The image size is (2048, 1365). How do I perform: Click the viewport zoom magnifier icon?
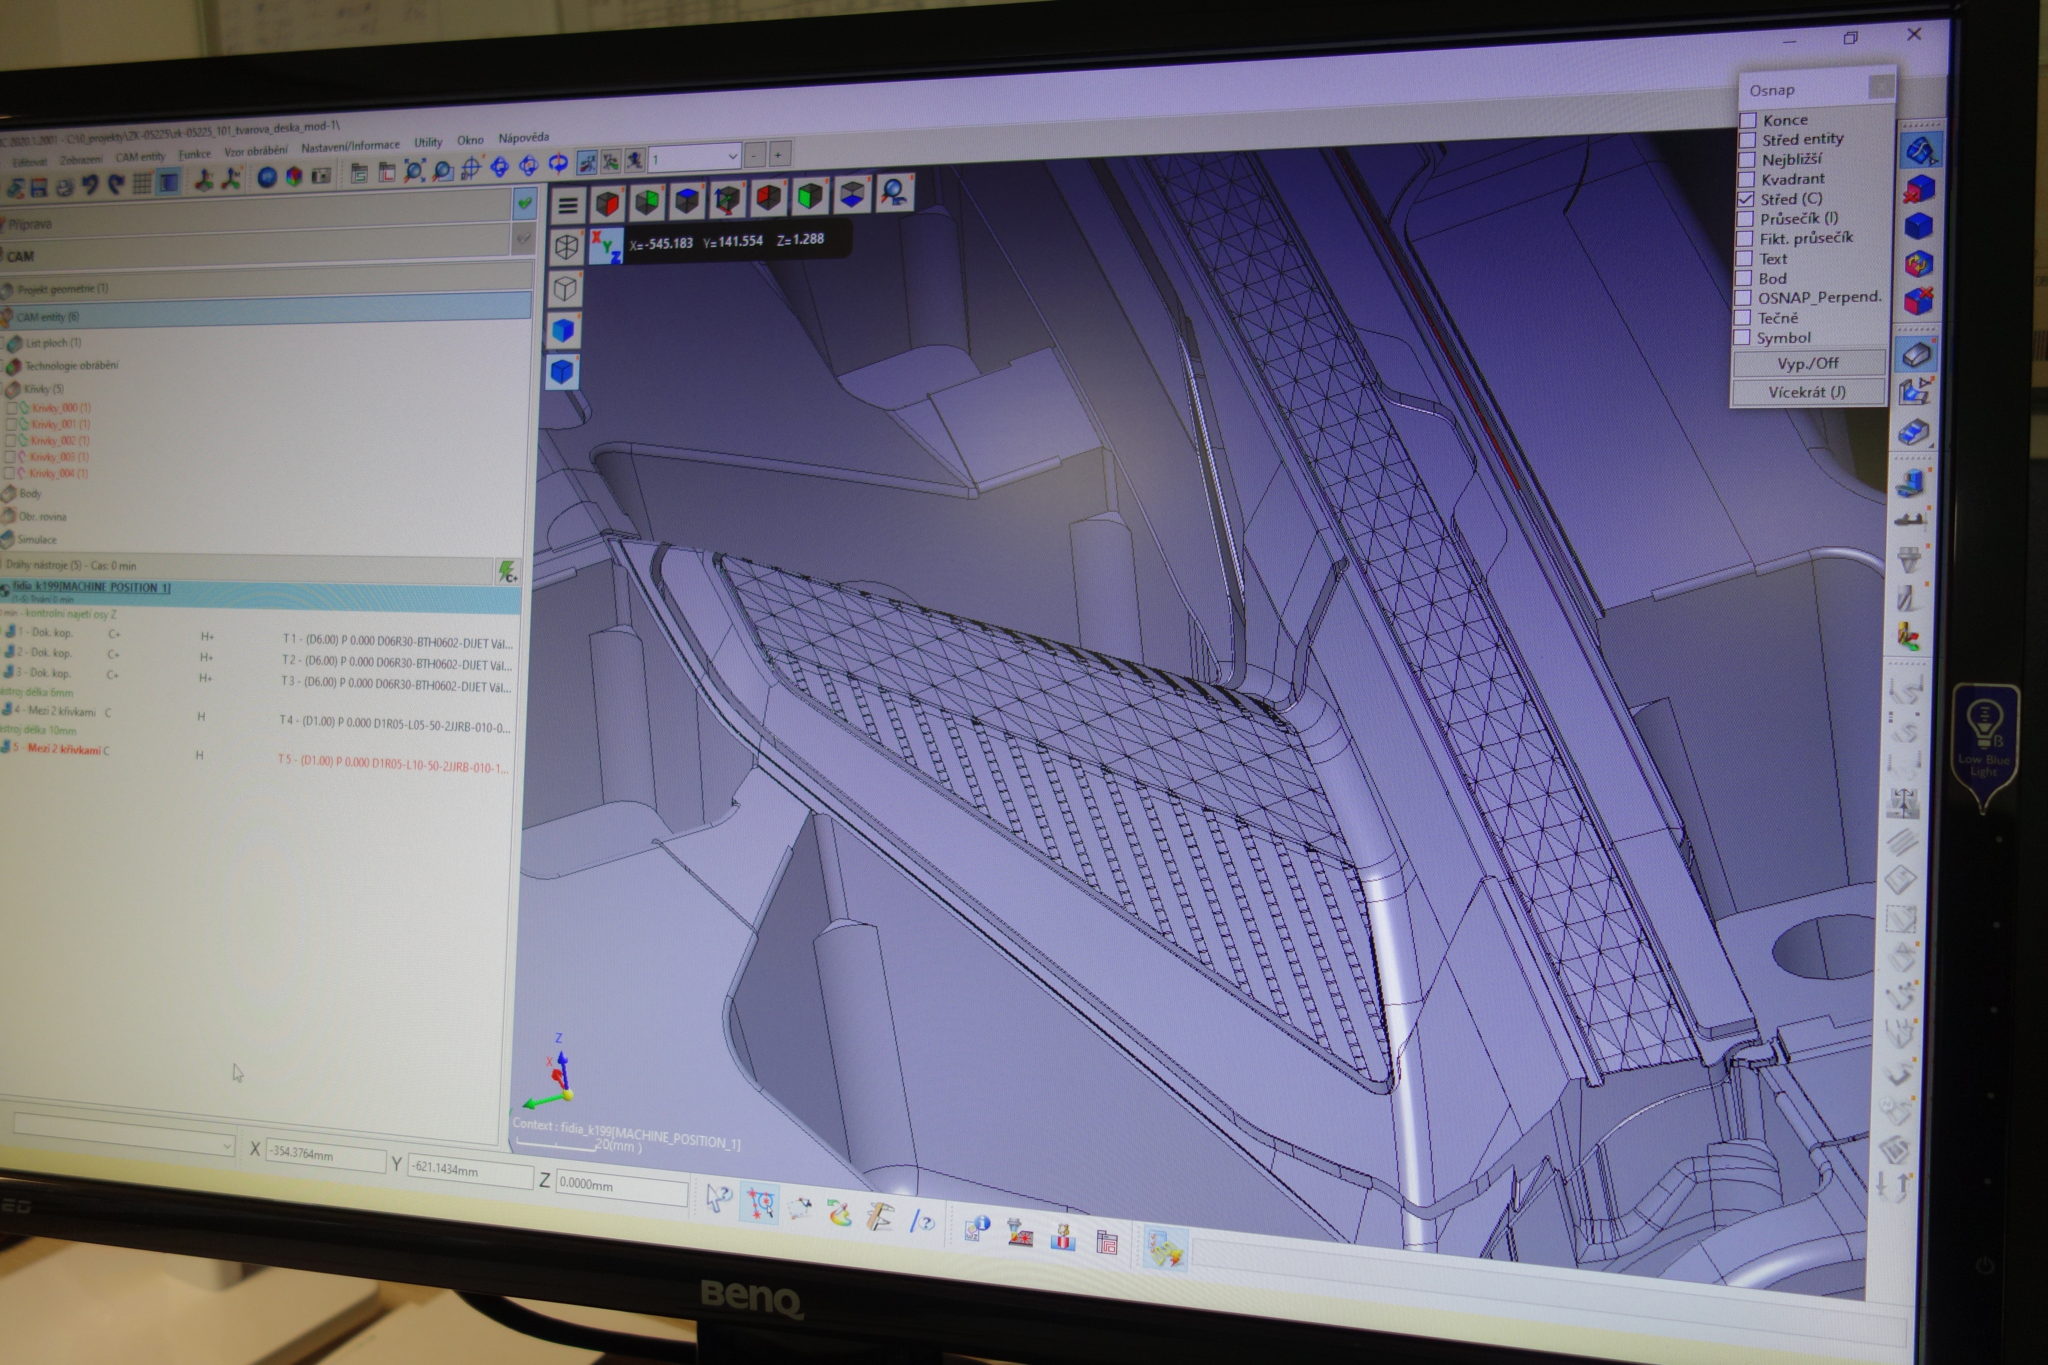click(x=895, y=192)
